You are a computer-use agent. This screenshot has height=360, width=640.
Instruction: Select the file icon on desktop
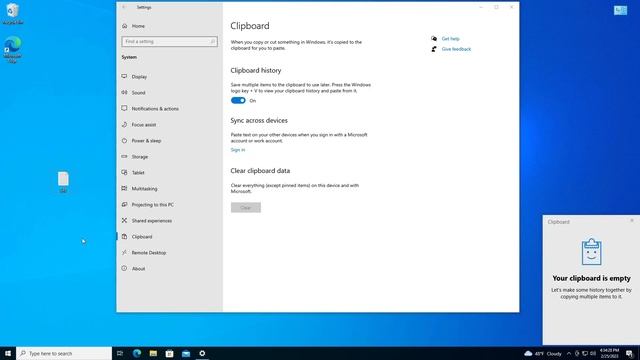[x=63, y=182]
